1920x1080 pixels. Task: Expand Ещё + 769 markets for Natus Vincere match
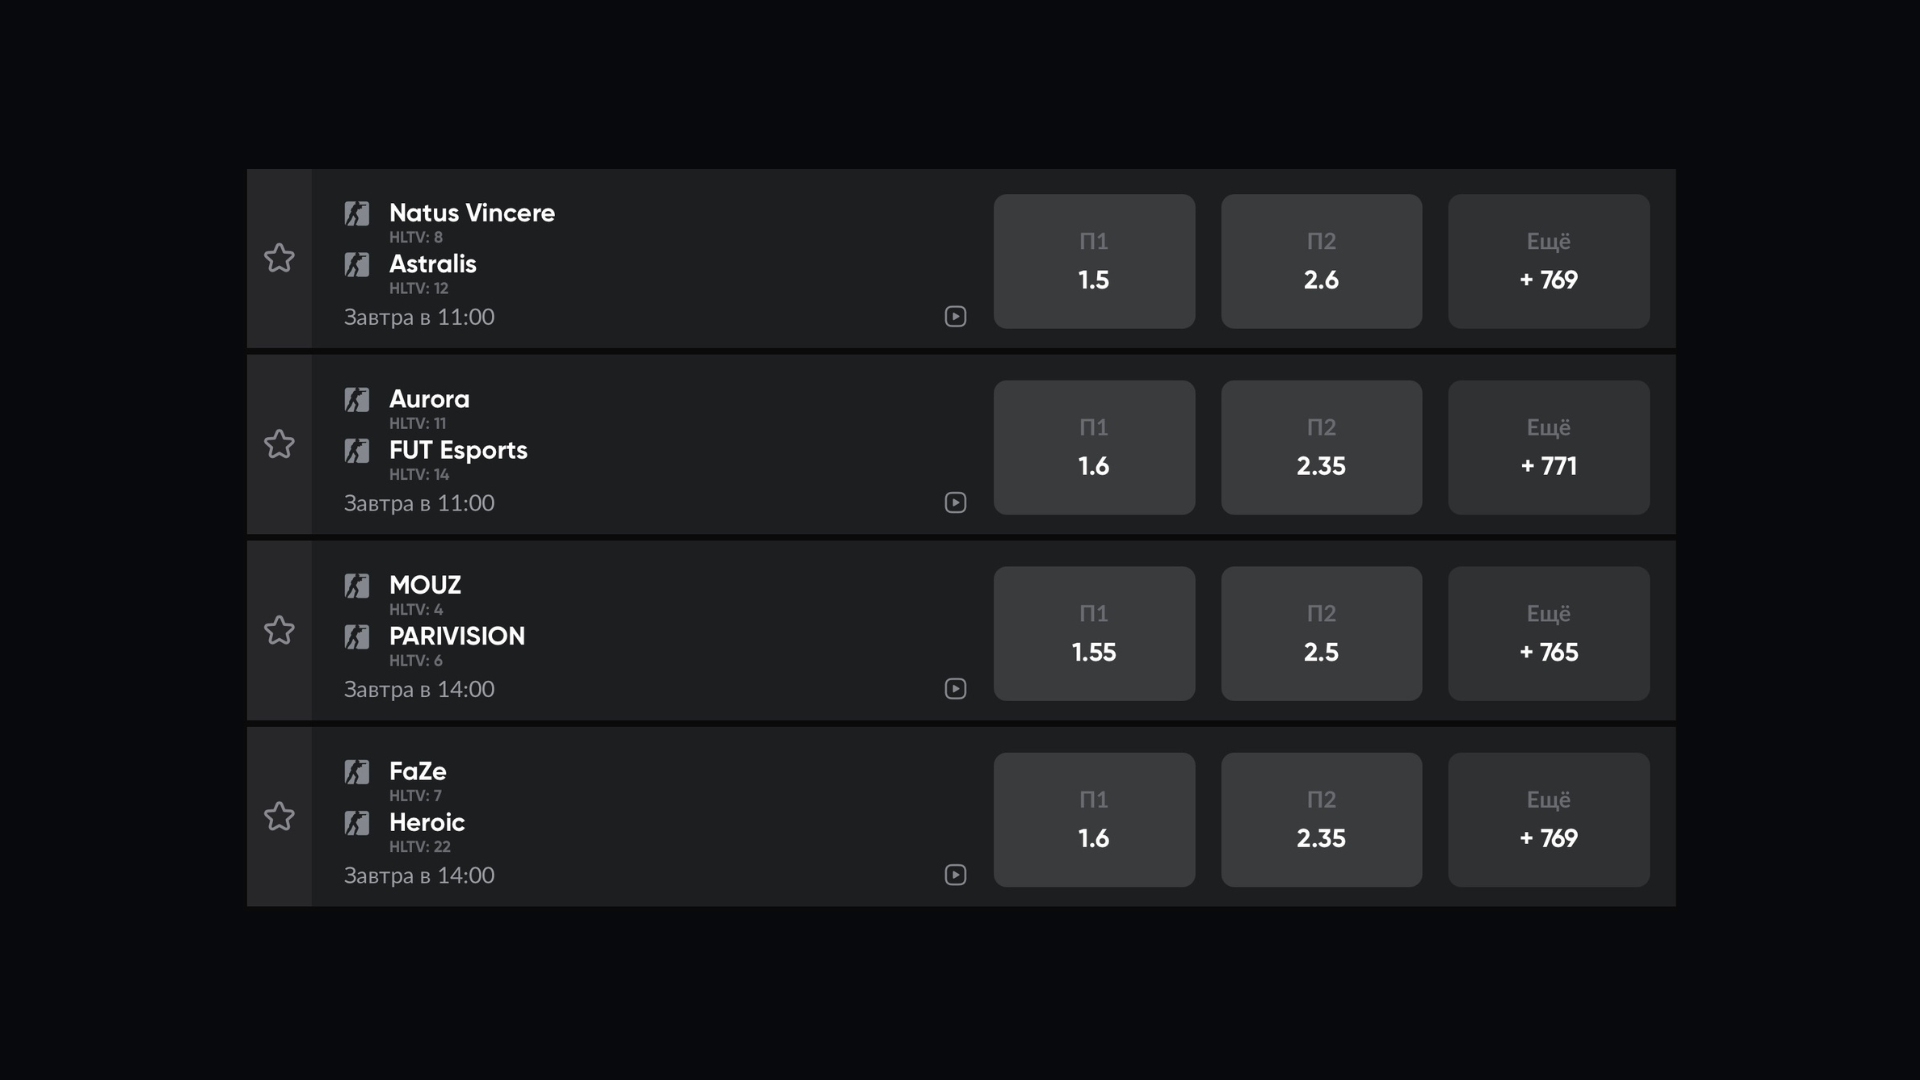pos(1548,261)
